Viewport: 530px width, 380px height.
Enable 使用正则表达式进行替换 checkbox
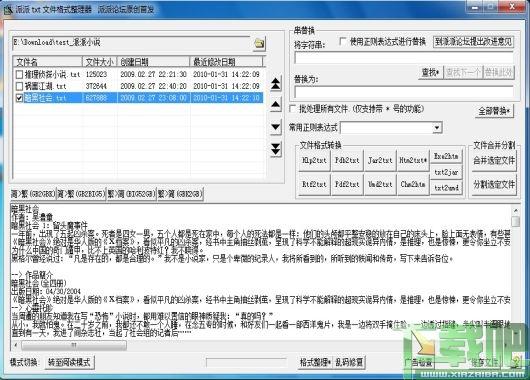(x=343, y=42)
